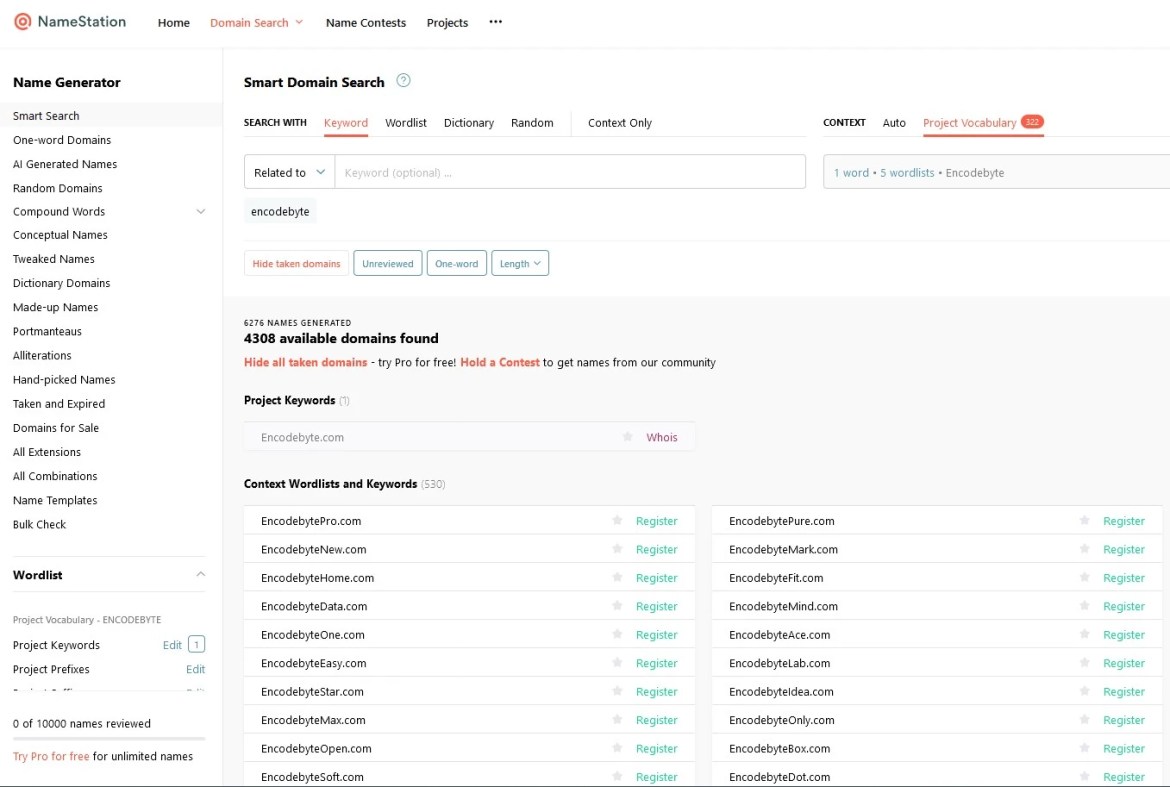Open the three-dots more menu in navbar
This screenshot has width=1170, height=787.
coord(495,22)
